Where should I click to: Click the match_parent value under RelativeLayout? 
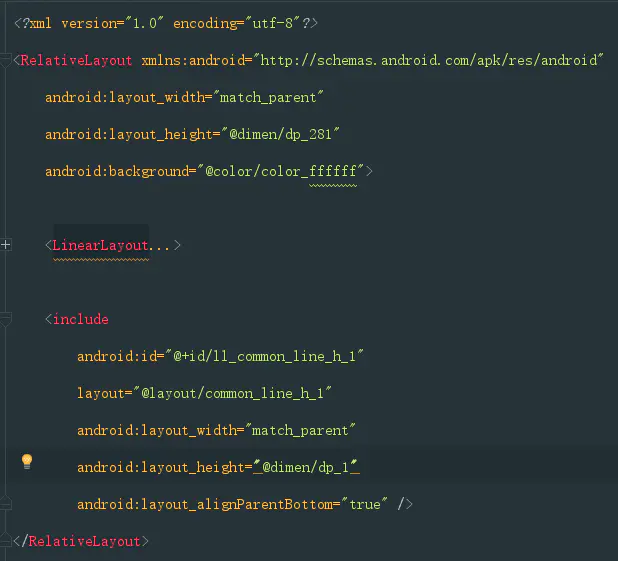click(x=268, y=97)
